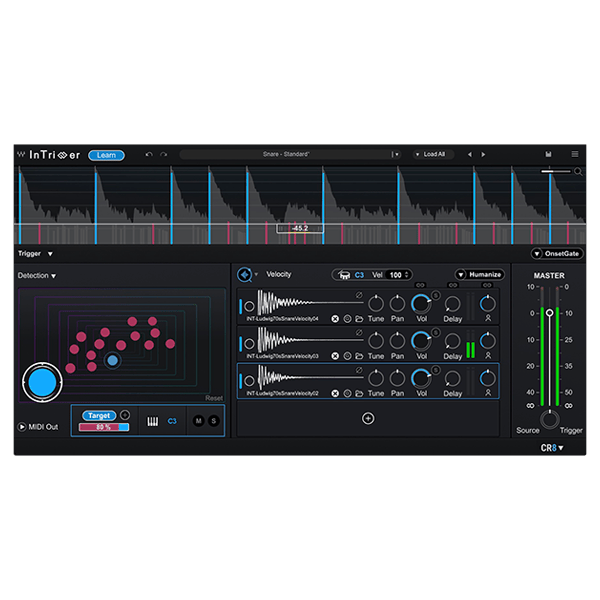This screenshot has width=600, height=600.
Task: Open folder icon for Velocity04 sample
Action: (359, 319)
